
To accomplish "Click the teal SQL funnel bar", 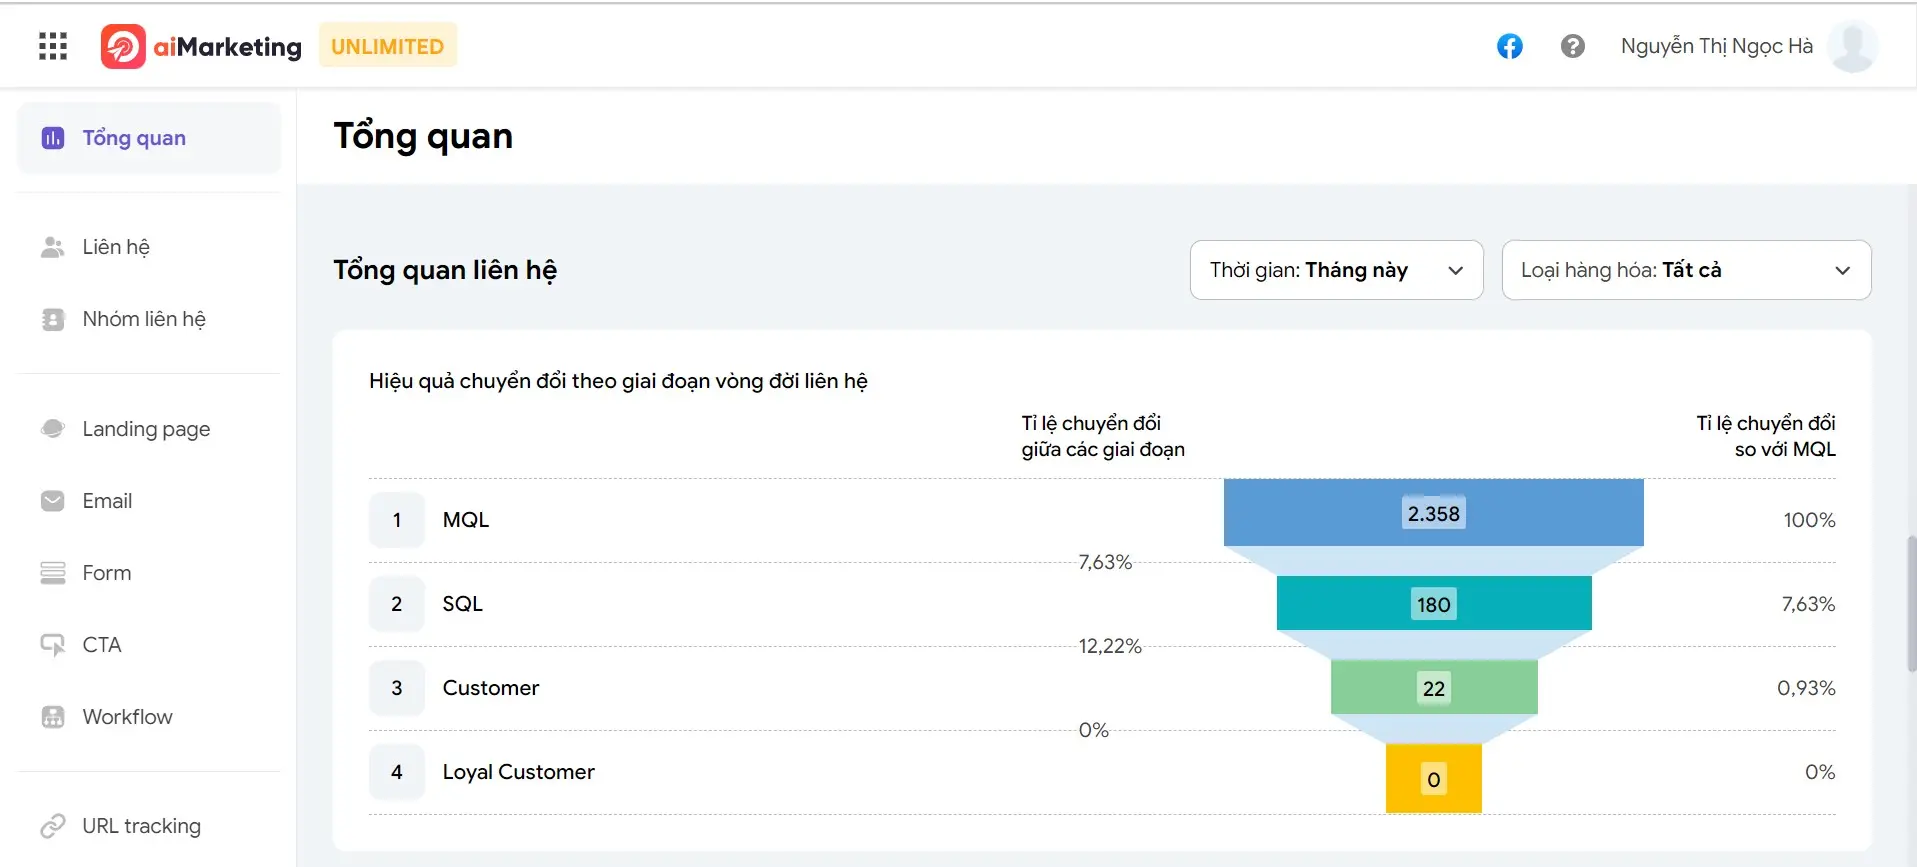I will (1433, 603).
